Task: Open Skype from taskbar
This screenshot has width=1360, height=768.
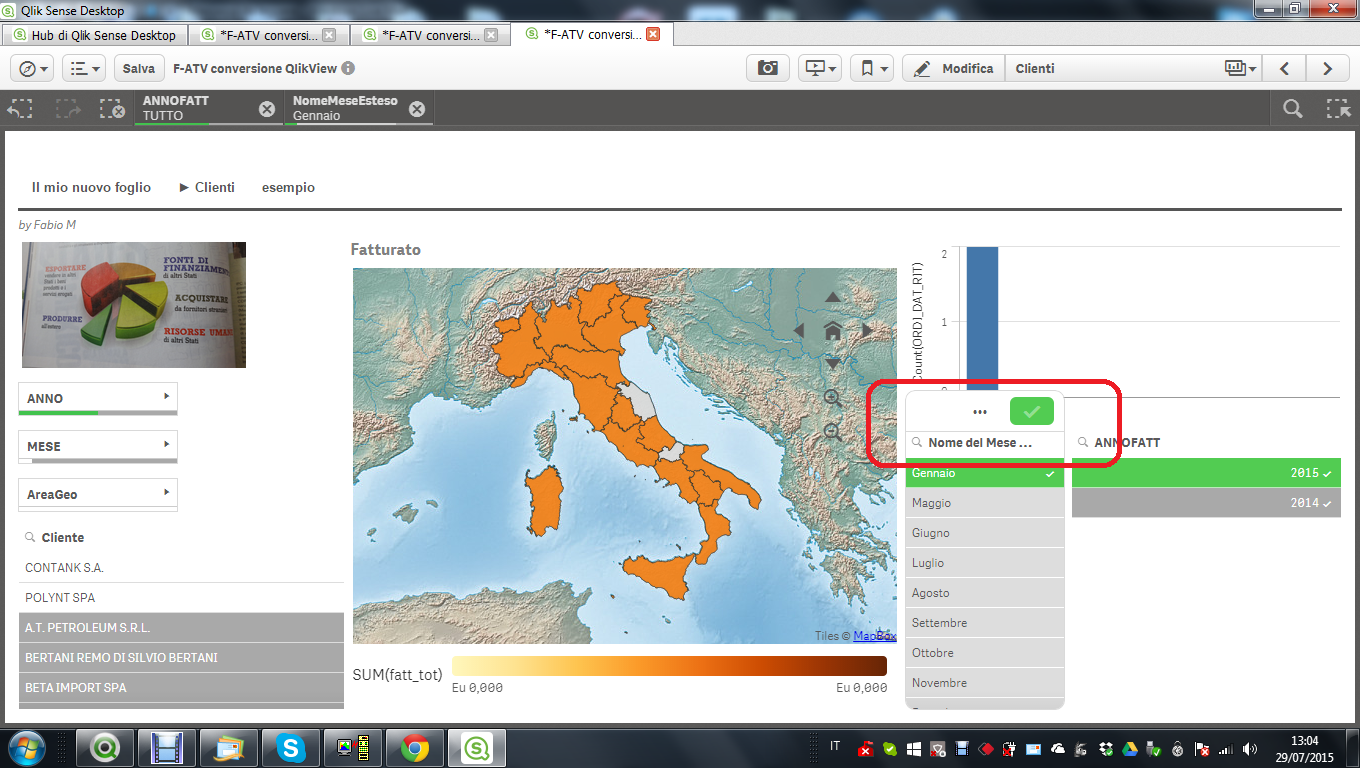Action: (x=290, y=747)
